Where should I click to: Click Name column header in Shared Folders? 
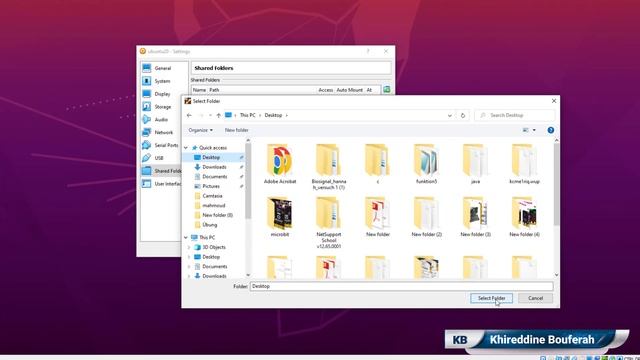[x=199, y=90]
